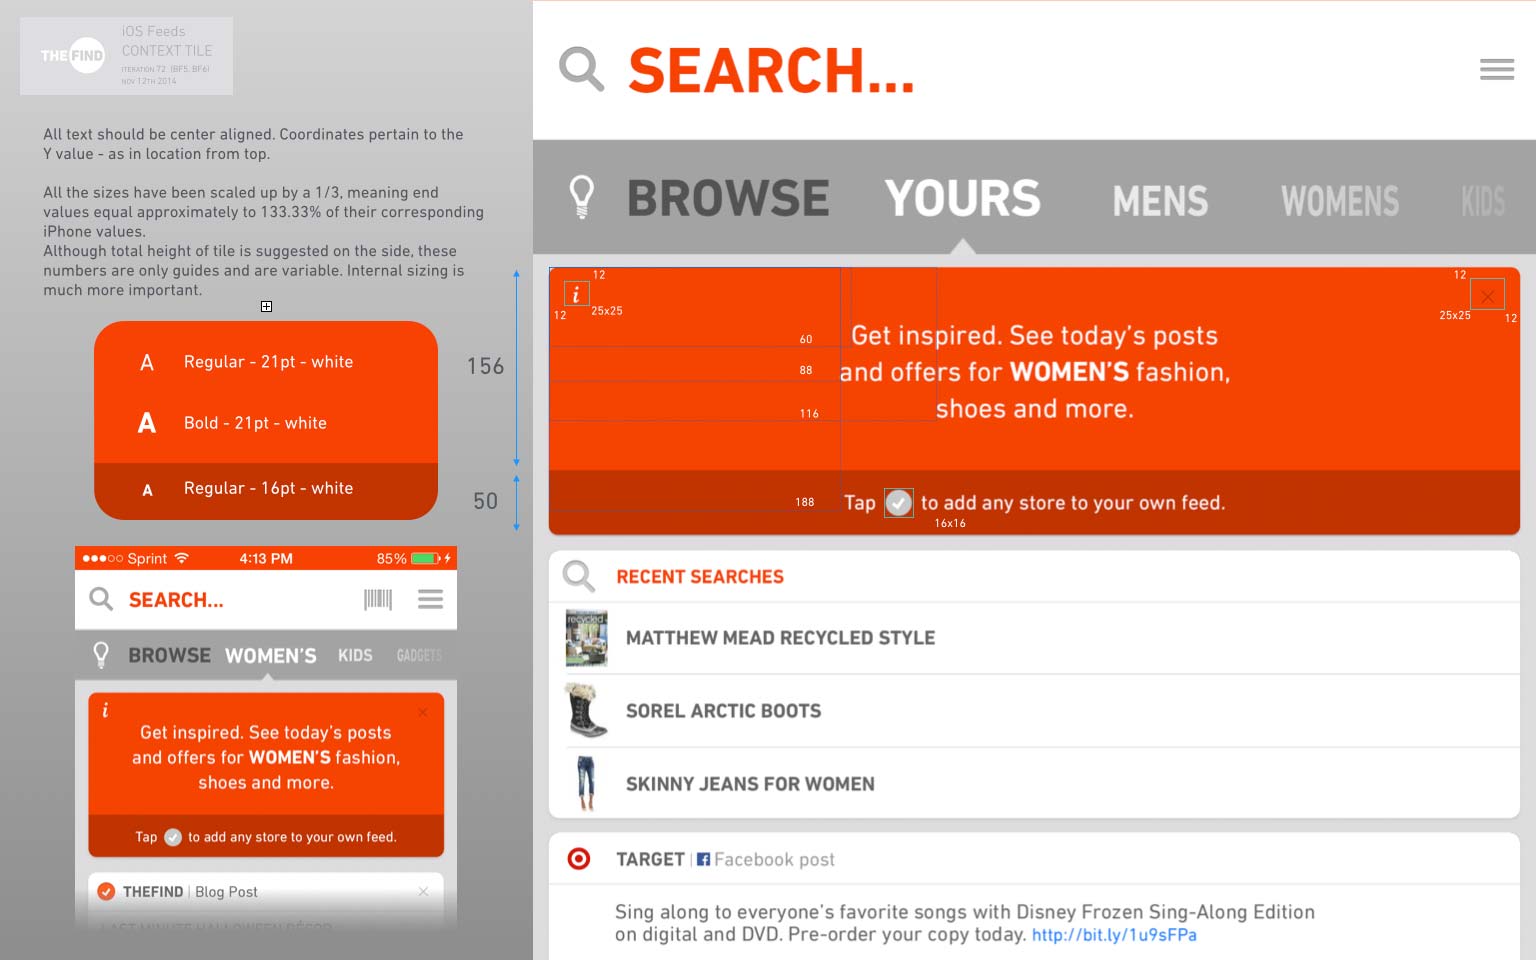Click the phone mockup lightbulb icon
This screenshot has width=1536, height=960.
pyautogui.click(x=100, y=655)
